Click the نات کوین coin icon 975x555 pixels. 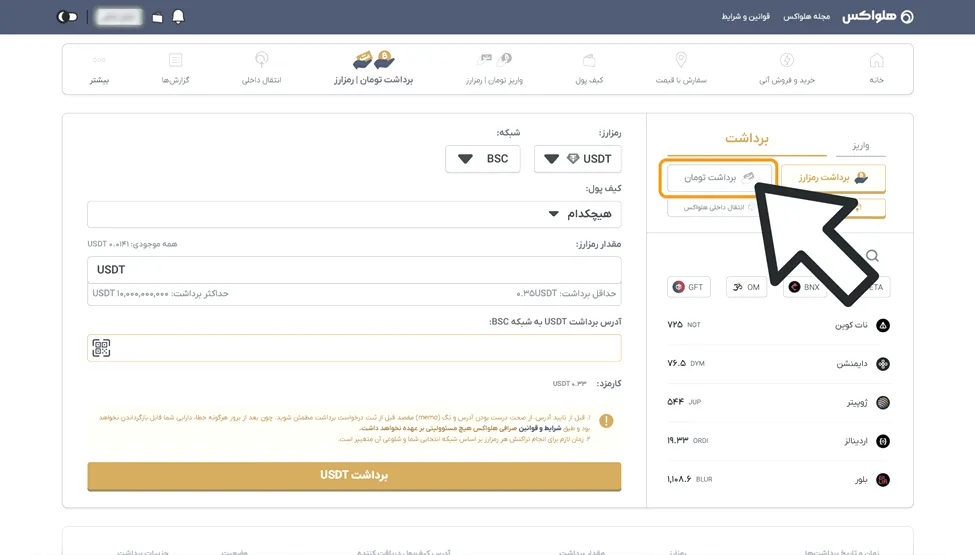coord(883,325)
